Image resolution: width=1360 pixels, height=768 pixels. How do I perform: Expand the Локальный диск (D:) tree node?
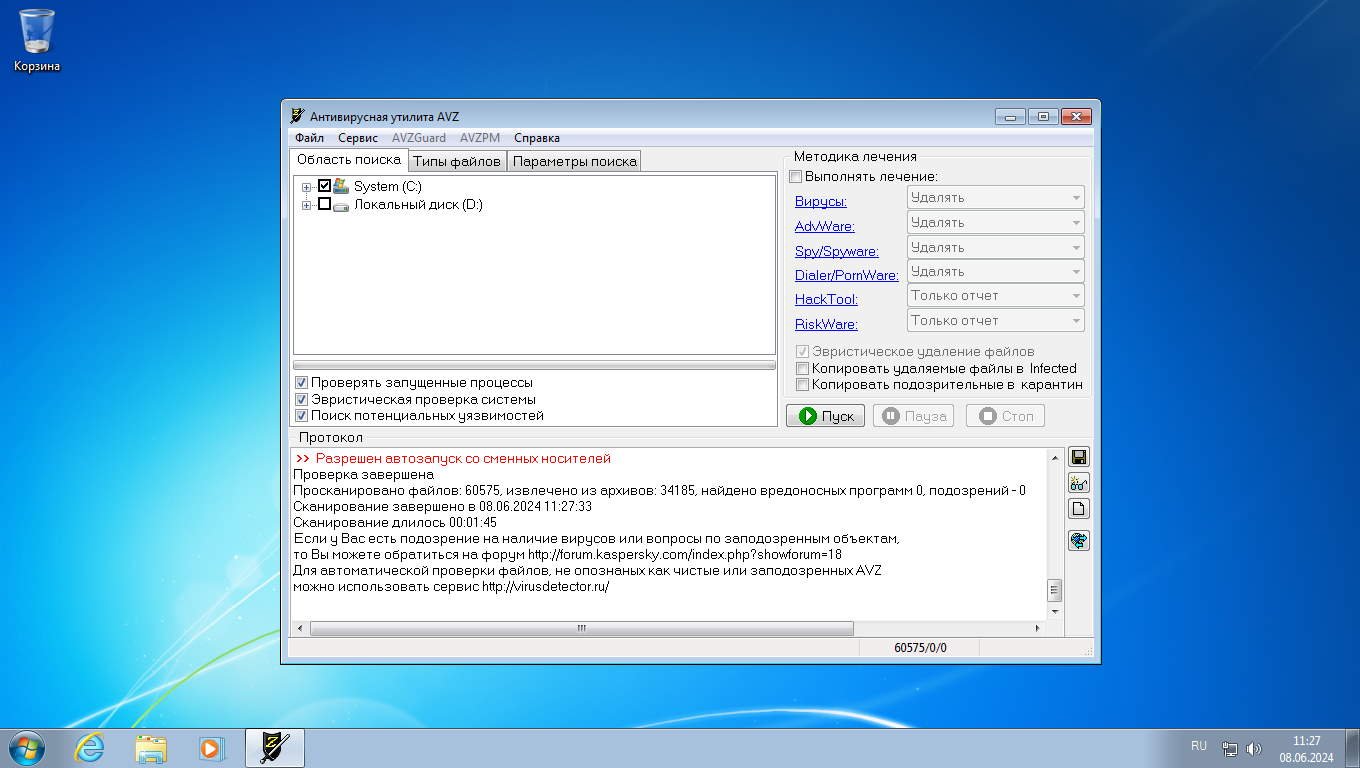coord(306,205)
